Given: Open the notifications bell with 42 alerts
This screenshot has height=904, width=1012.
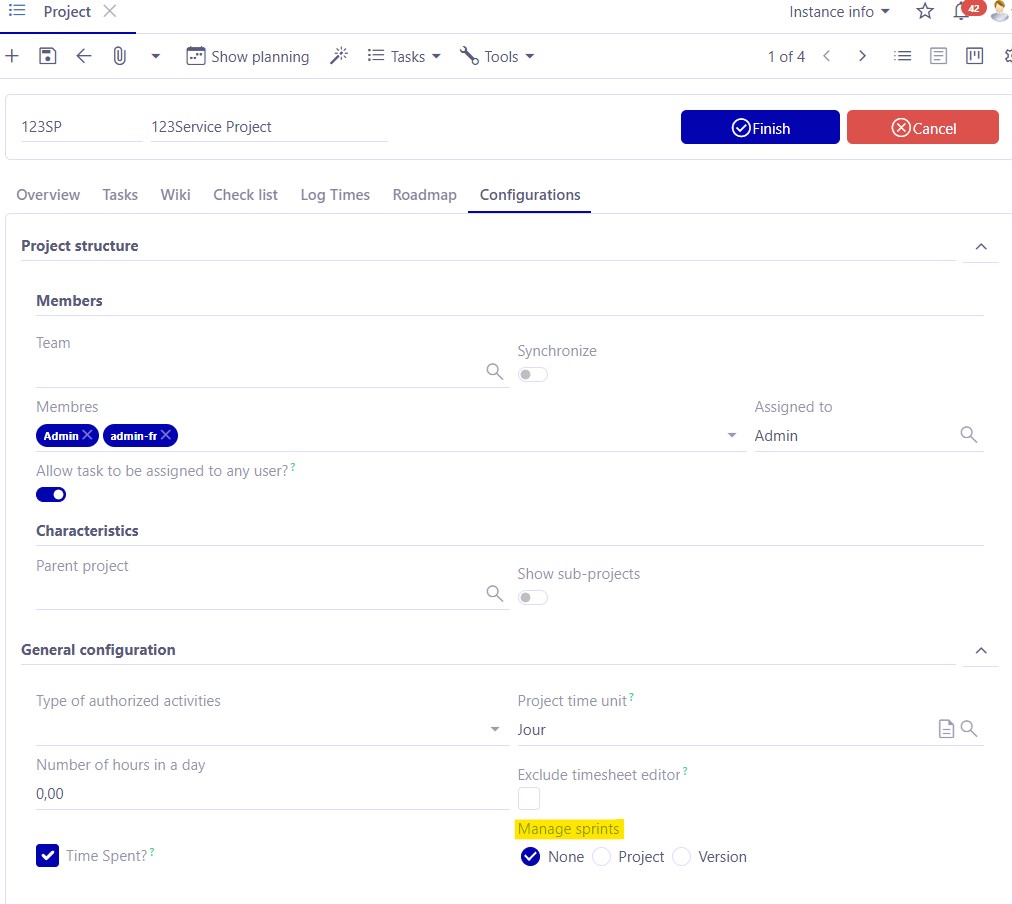Looking at the screenshot, I should (961, 11).
